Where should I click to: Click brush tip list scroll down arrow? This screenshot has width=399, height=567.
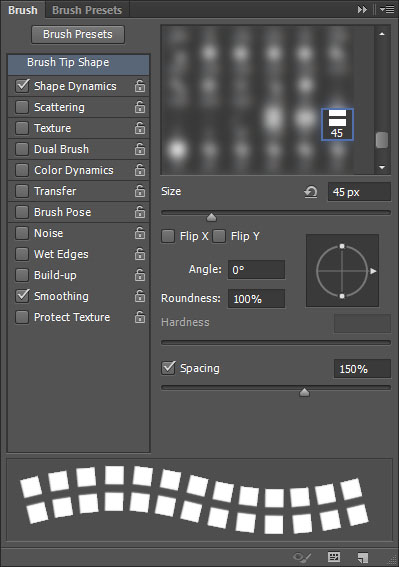[x=382, y=167]
